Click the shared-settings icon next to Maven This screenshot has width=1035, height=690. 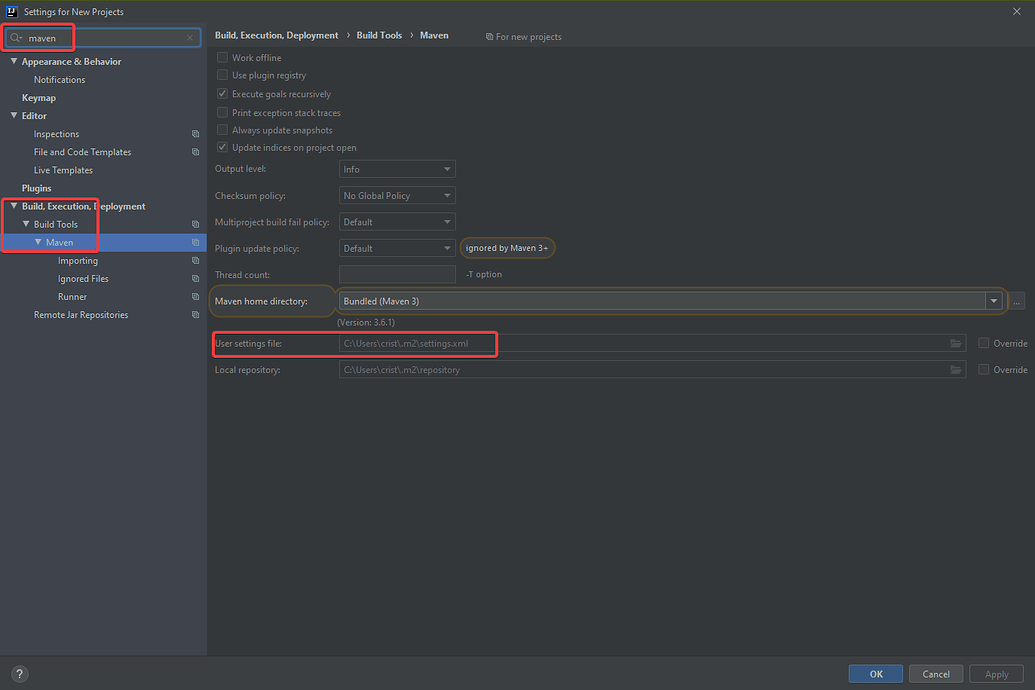[196, 242]
